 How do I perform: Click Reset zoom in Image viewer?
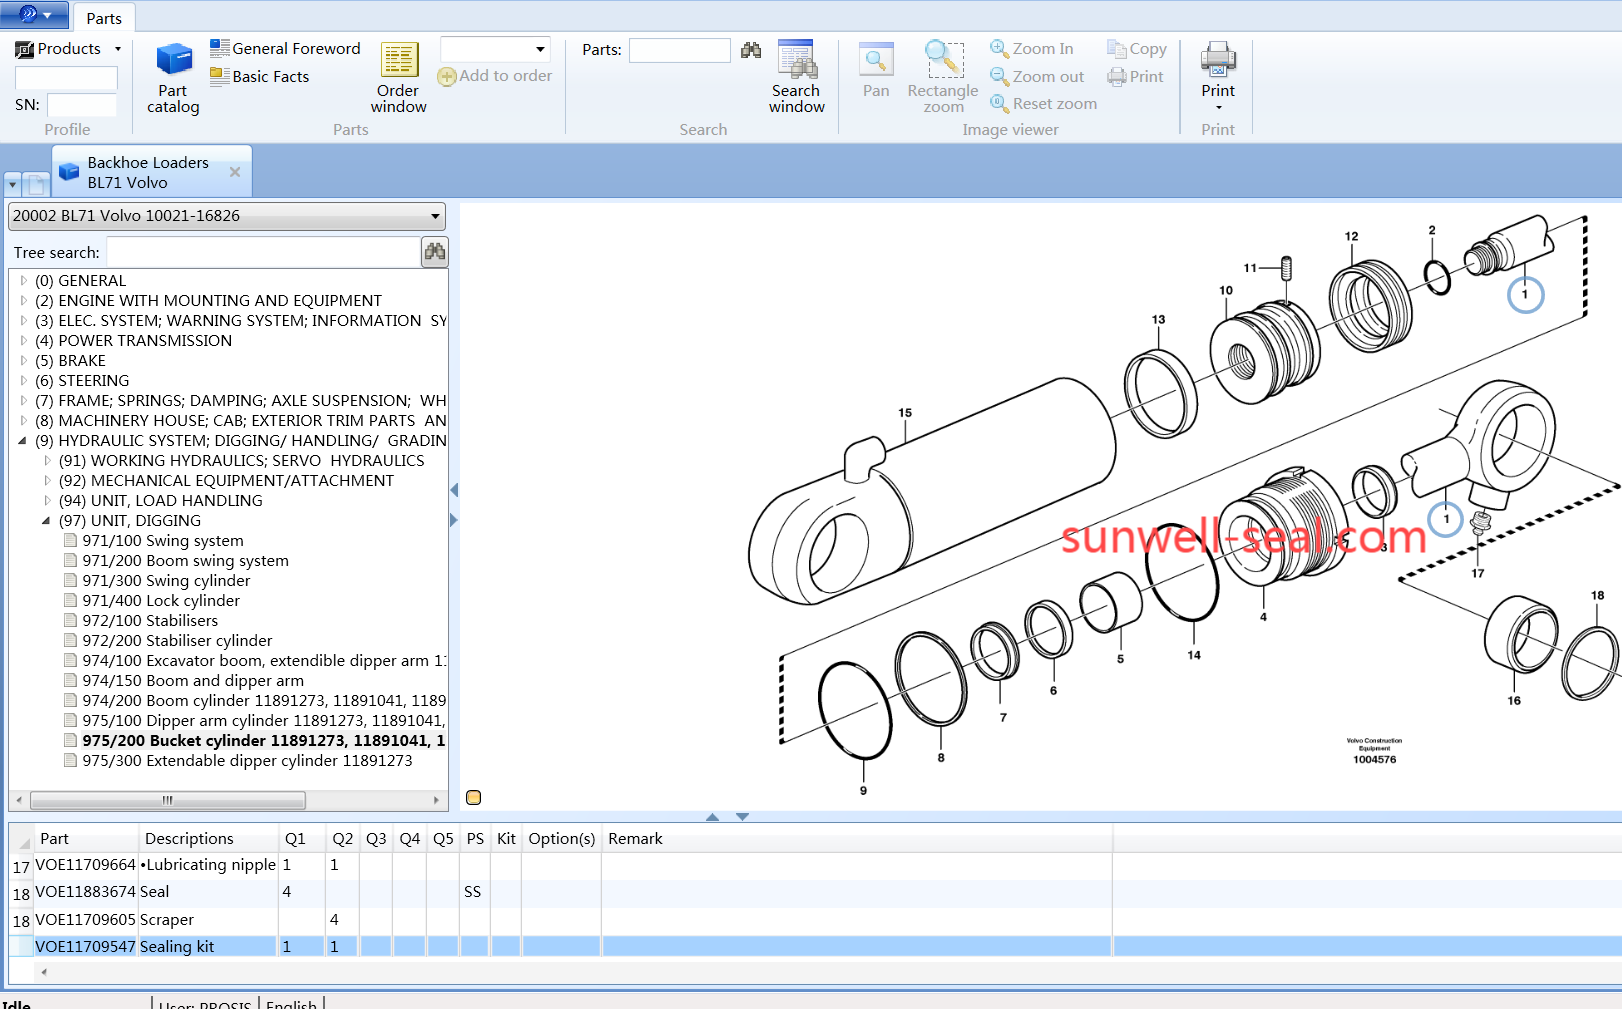point(1043,103)
